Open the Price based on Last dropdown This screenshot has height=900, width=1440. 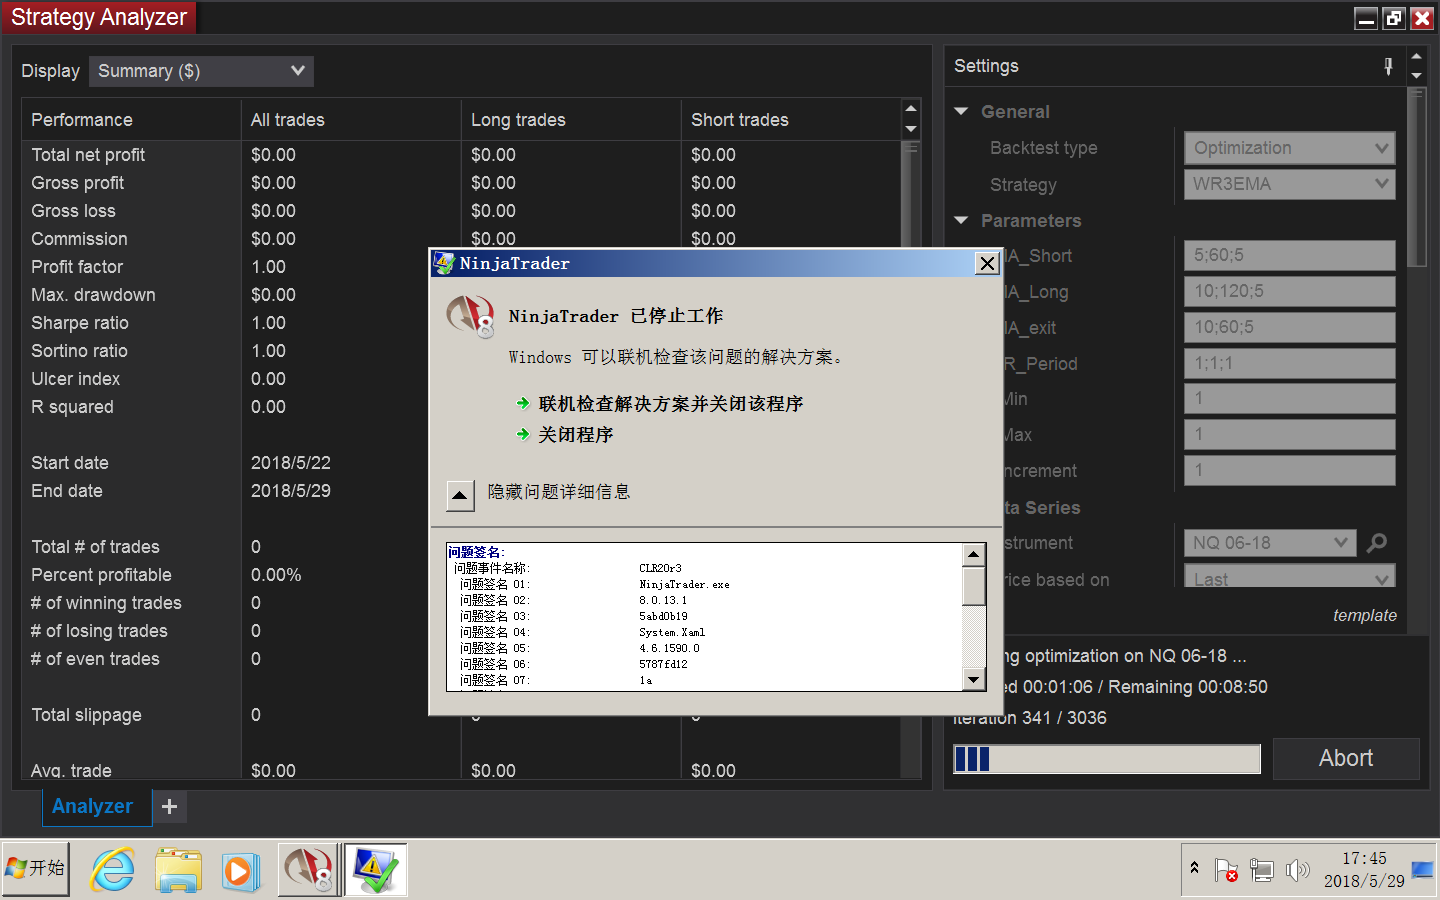tap(1289, 577)
